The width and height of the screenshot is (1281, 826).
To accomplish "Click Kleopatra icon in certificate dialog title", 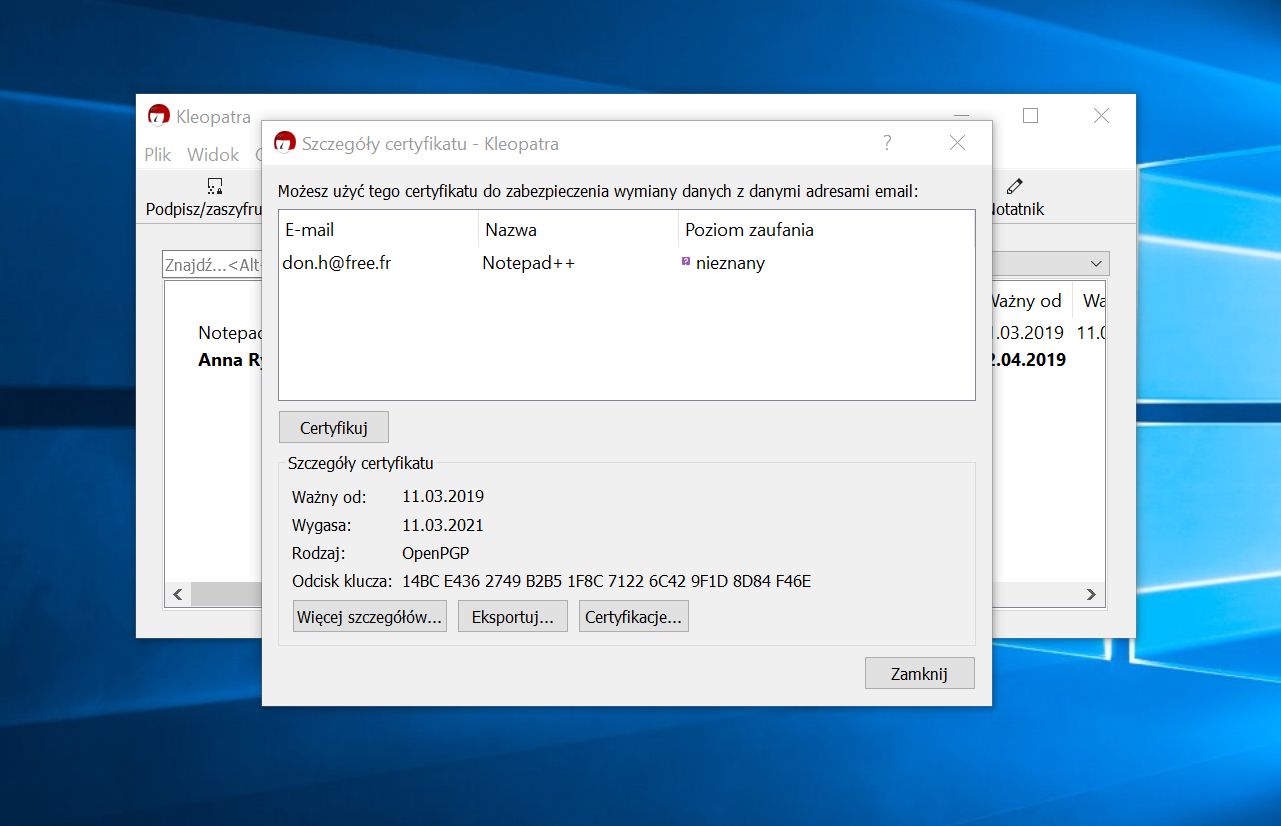I will (285, 143).
